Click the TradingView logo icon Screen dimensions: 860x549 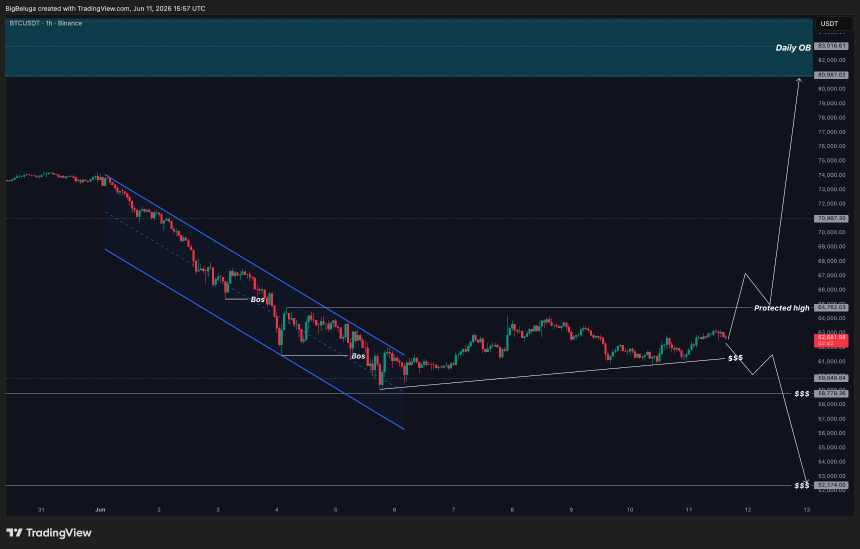(14, 533)
